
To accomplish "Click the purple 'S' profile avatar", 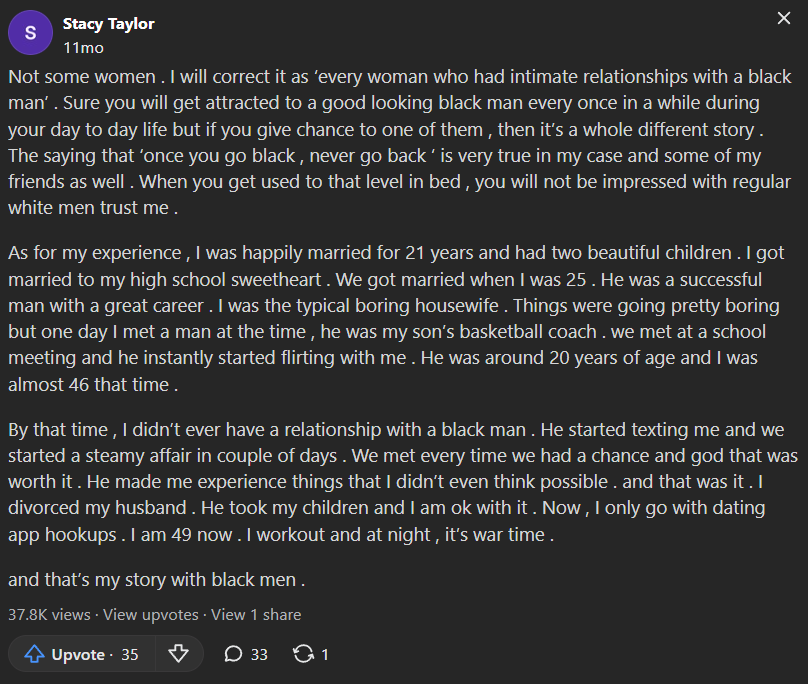I will [30, 32].
